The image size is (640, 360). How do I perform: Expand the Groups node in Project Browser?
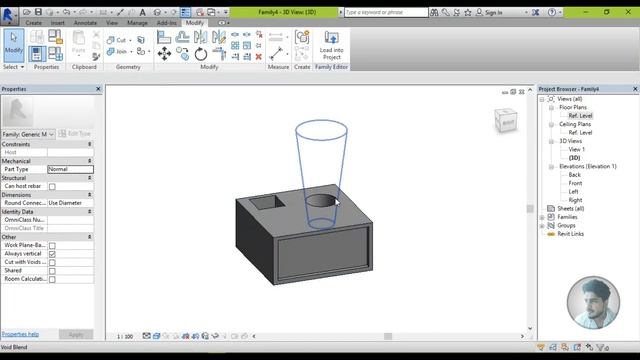point(542,226)
